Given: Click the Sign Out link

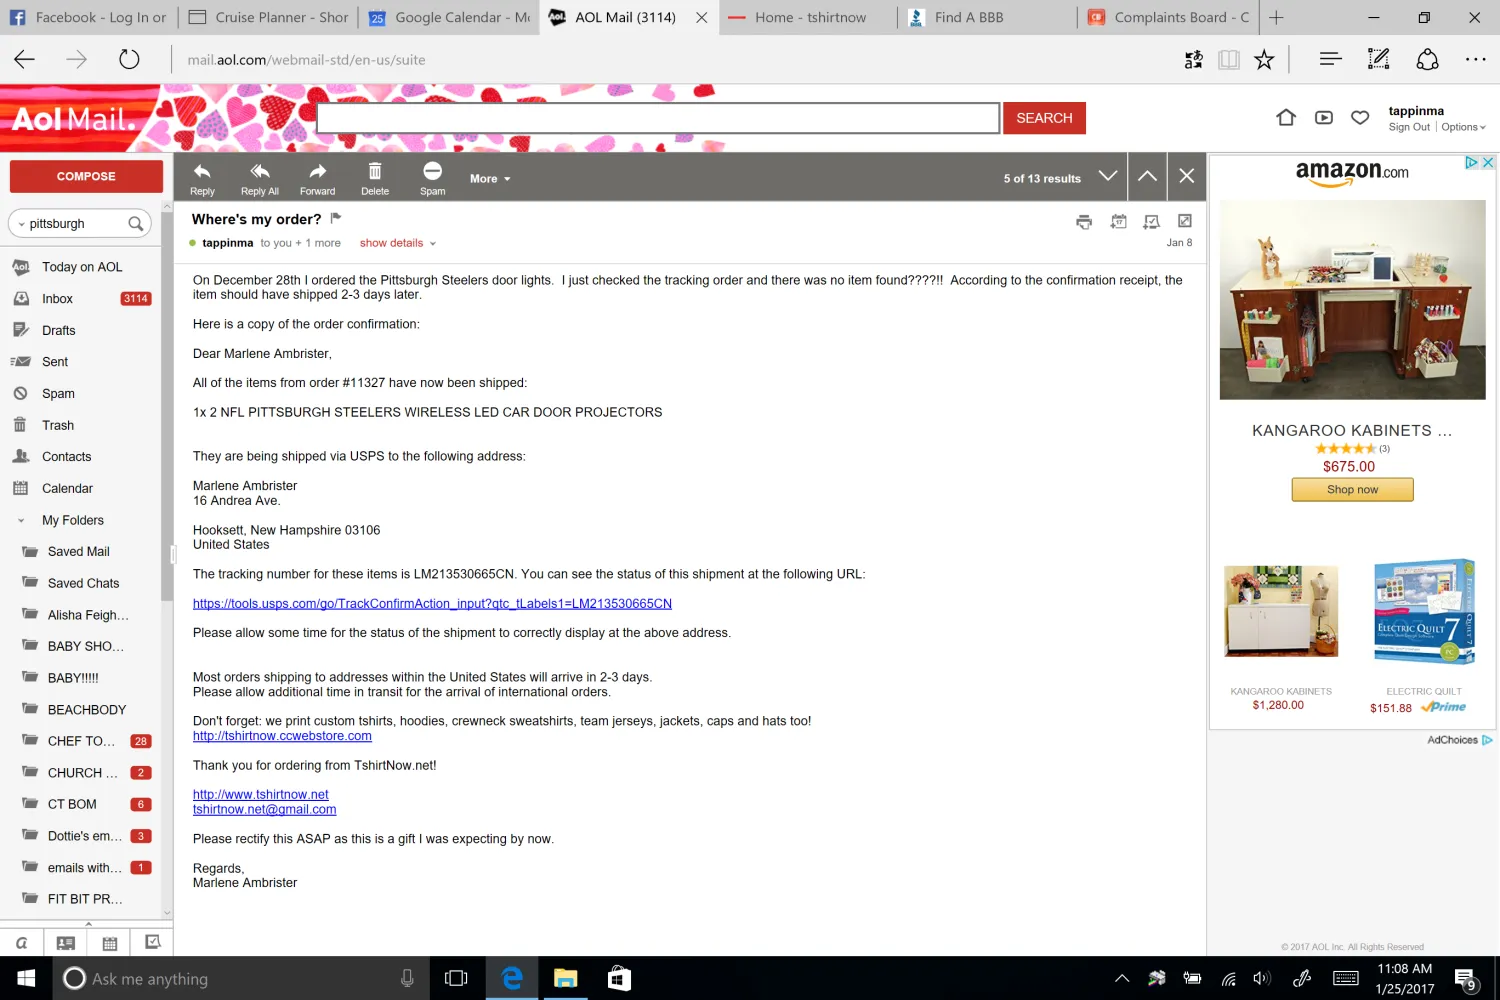Looking at the screenshot, I should (x=1409, y=127).
